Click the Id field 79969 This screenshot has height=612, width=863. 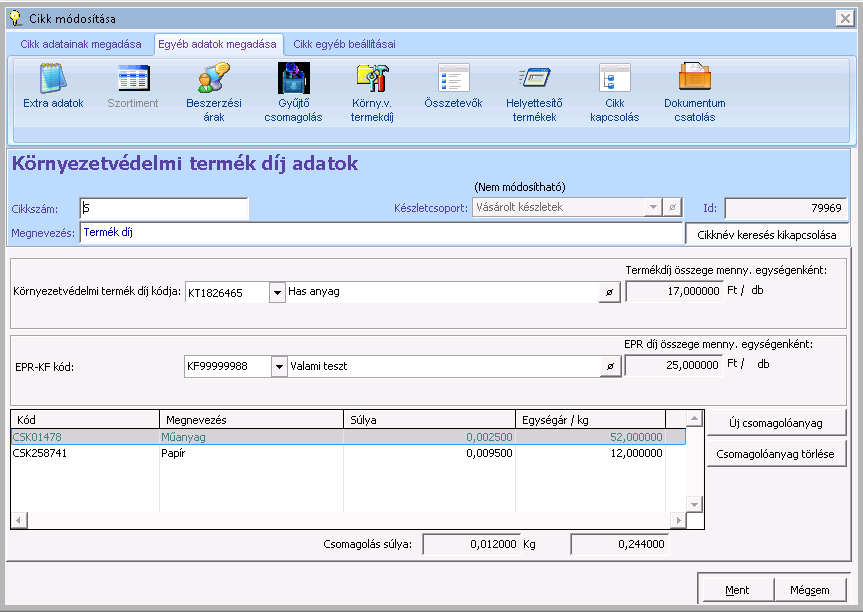click(x=786, y=208)
